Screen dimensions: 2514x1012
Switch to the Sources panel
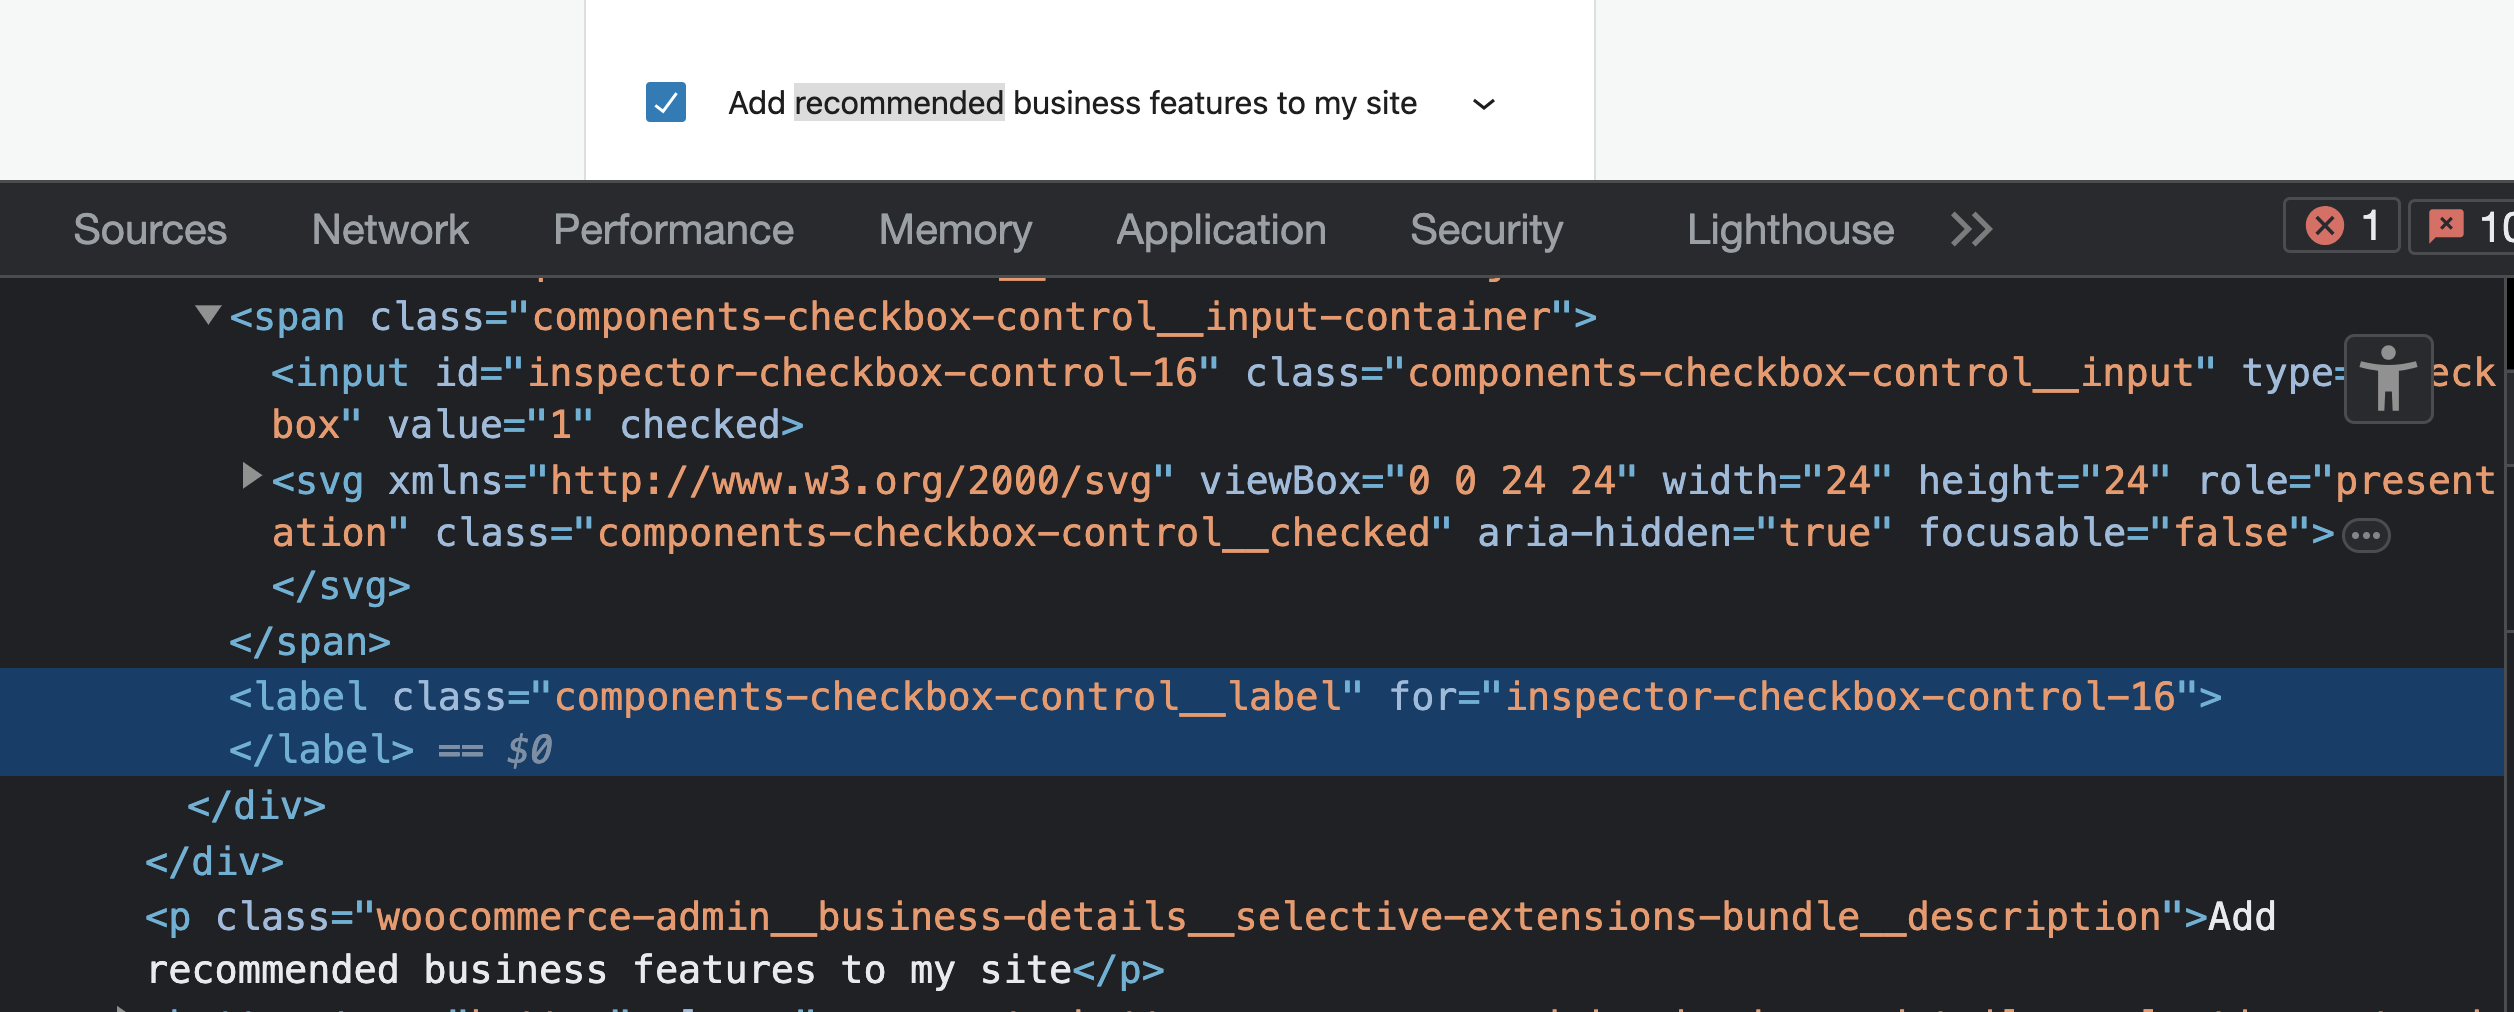(150, 228)
